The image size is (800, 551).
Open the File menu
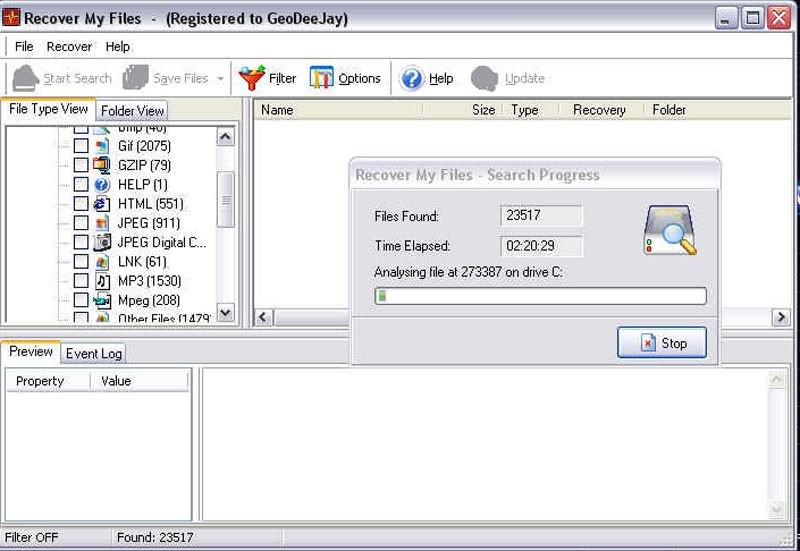click(24, 46)
